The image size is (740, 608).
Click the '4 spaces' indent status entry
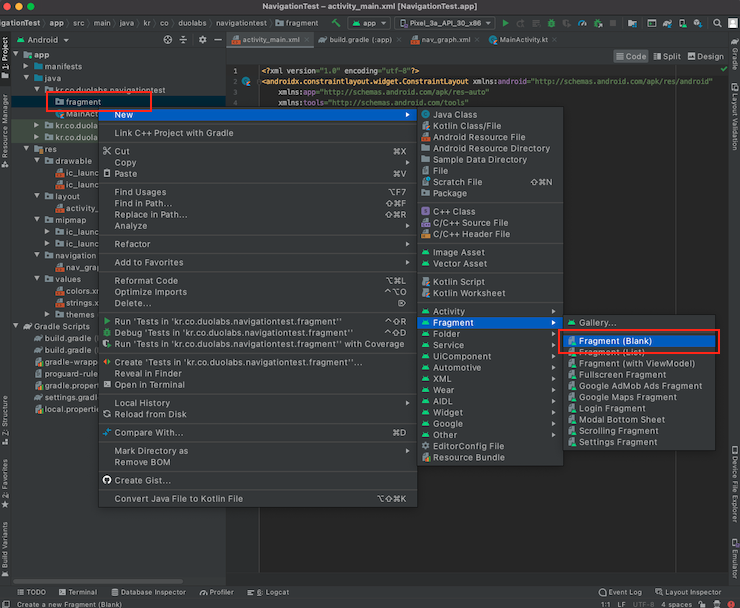(676, 604)
